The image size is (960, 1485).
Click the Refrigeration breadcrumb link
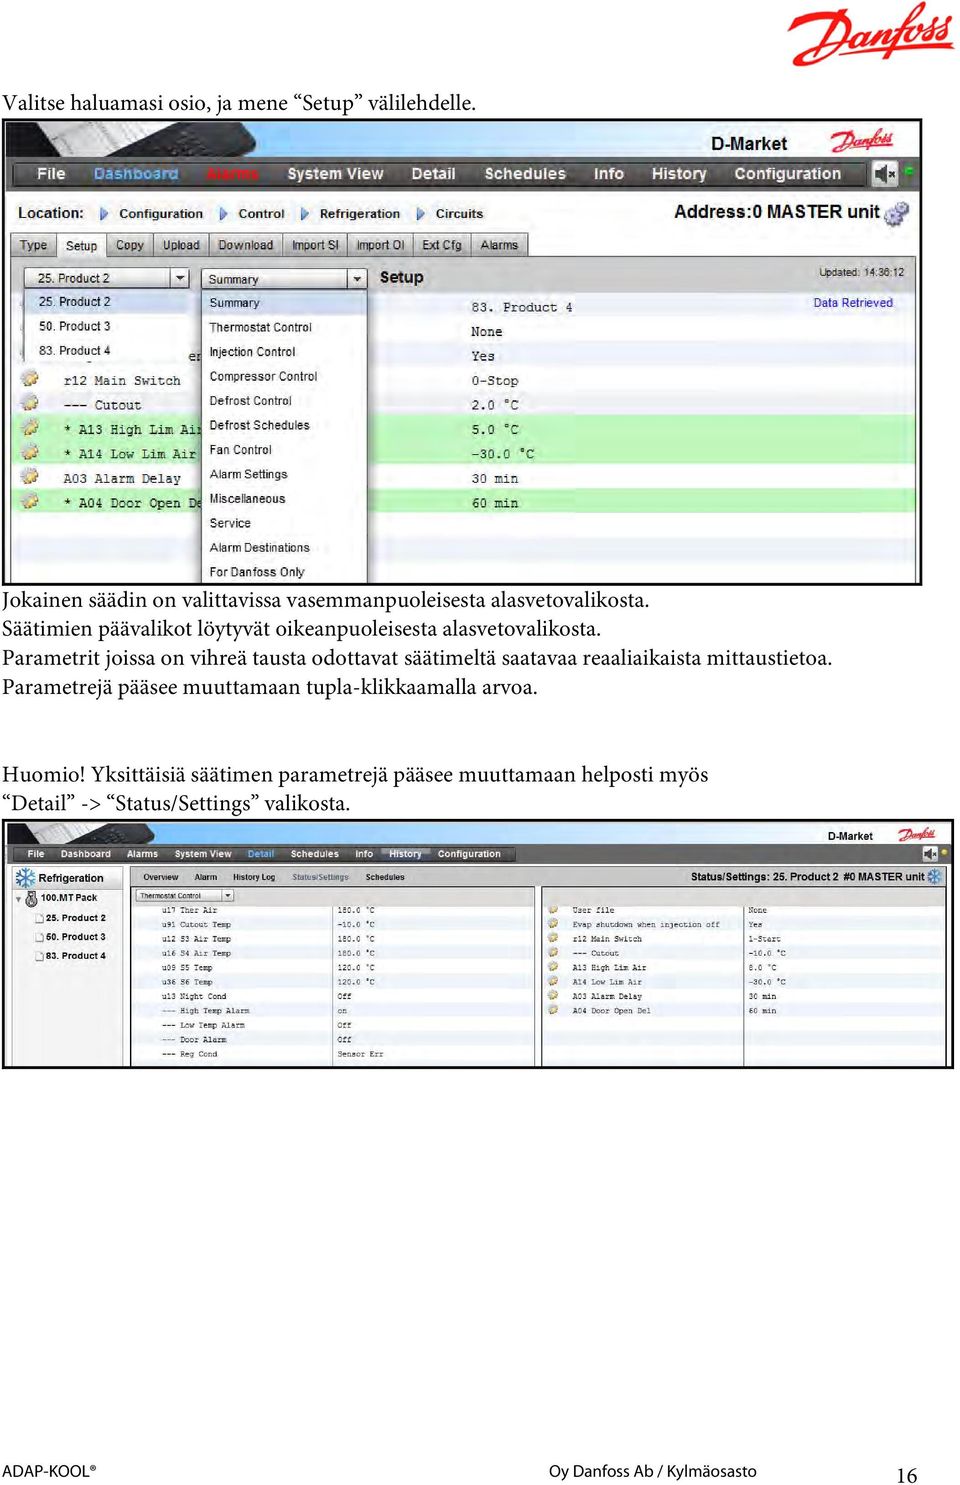(360, 214)
